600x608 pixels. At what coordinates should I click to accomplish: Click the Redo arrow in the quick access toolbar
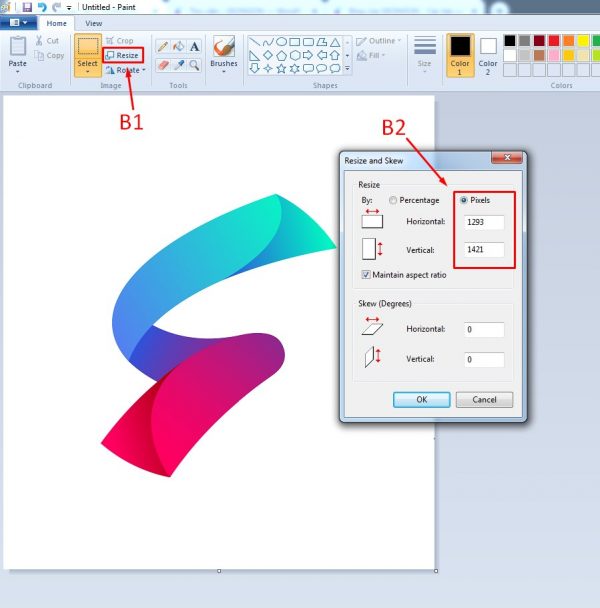tap(57, 7)
